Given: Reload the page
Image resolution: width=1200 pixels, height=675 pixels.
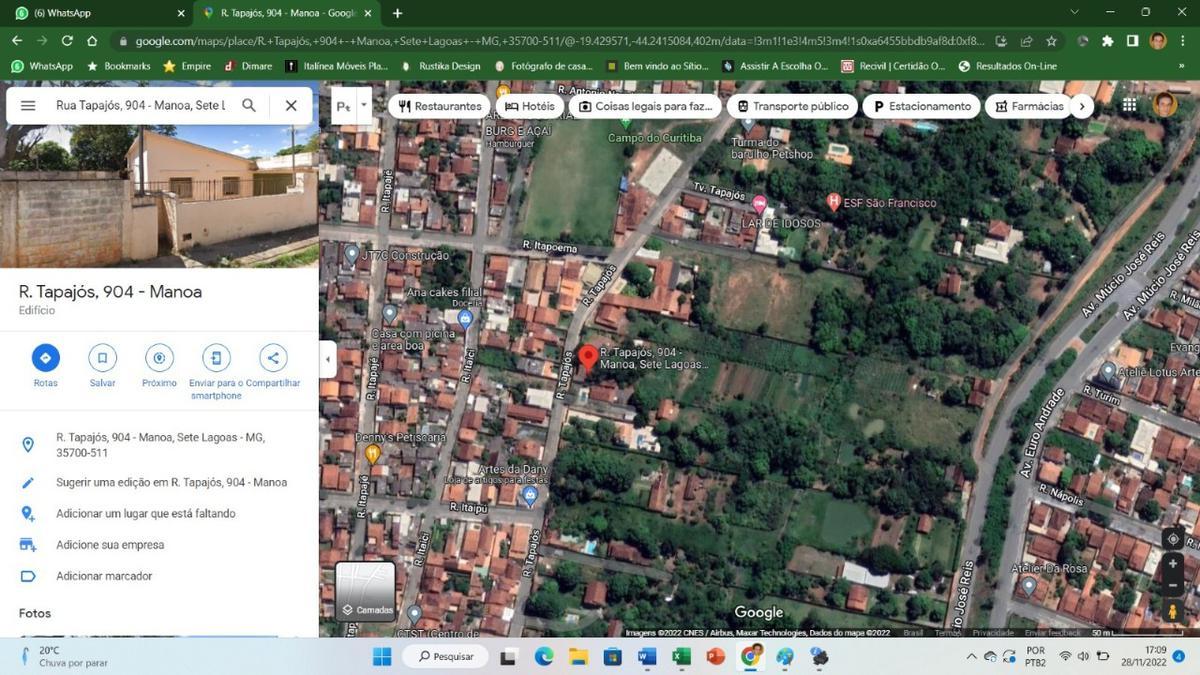Looking at the screenshot, I should pyautogui.click(x=67, y=41).
